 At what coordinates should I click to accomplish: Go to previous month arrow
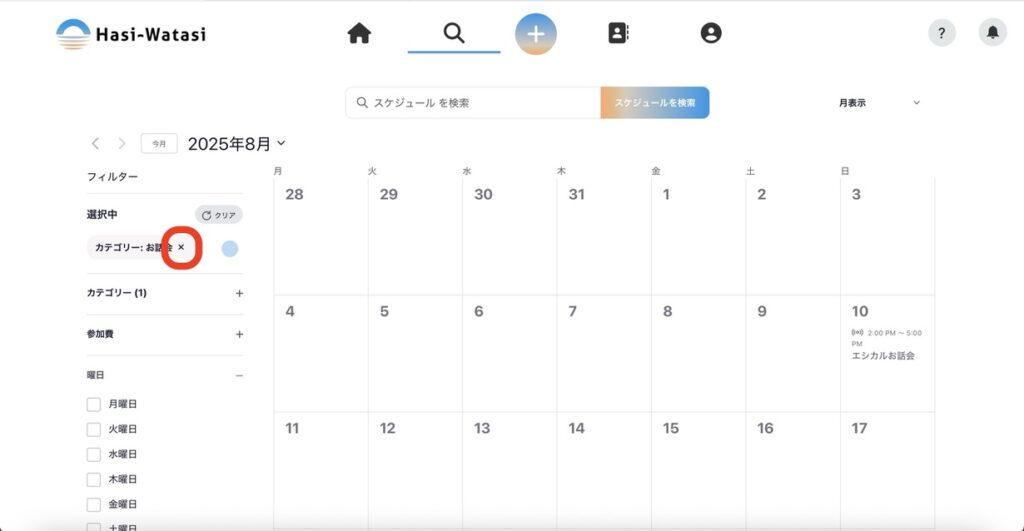[96, 144]
